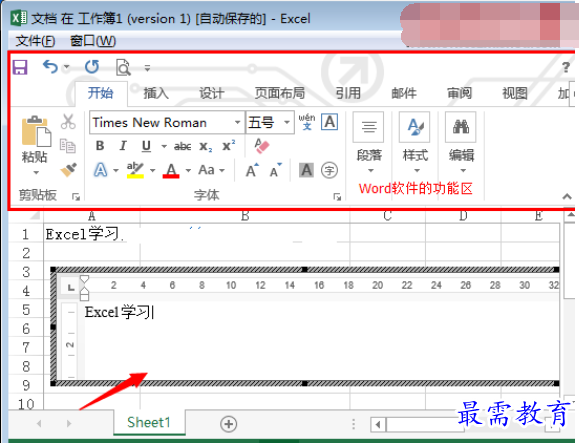Open Customize Quick Access Toolbar arrow
Viewport: 579px width, 445px height.
[x=147, y=68]
